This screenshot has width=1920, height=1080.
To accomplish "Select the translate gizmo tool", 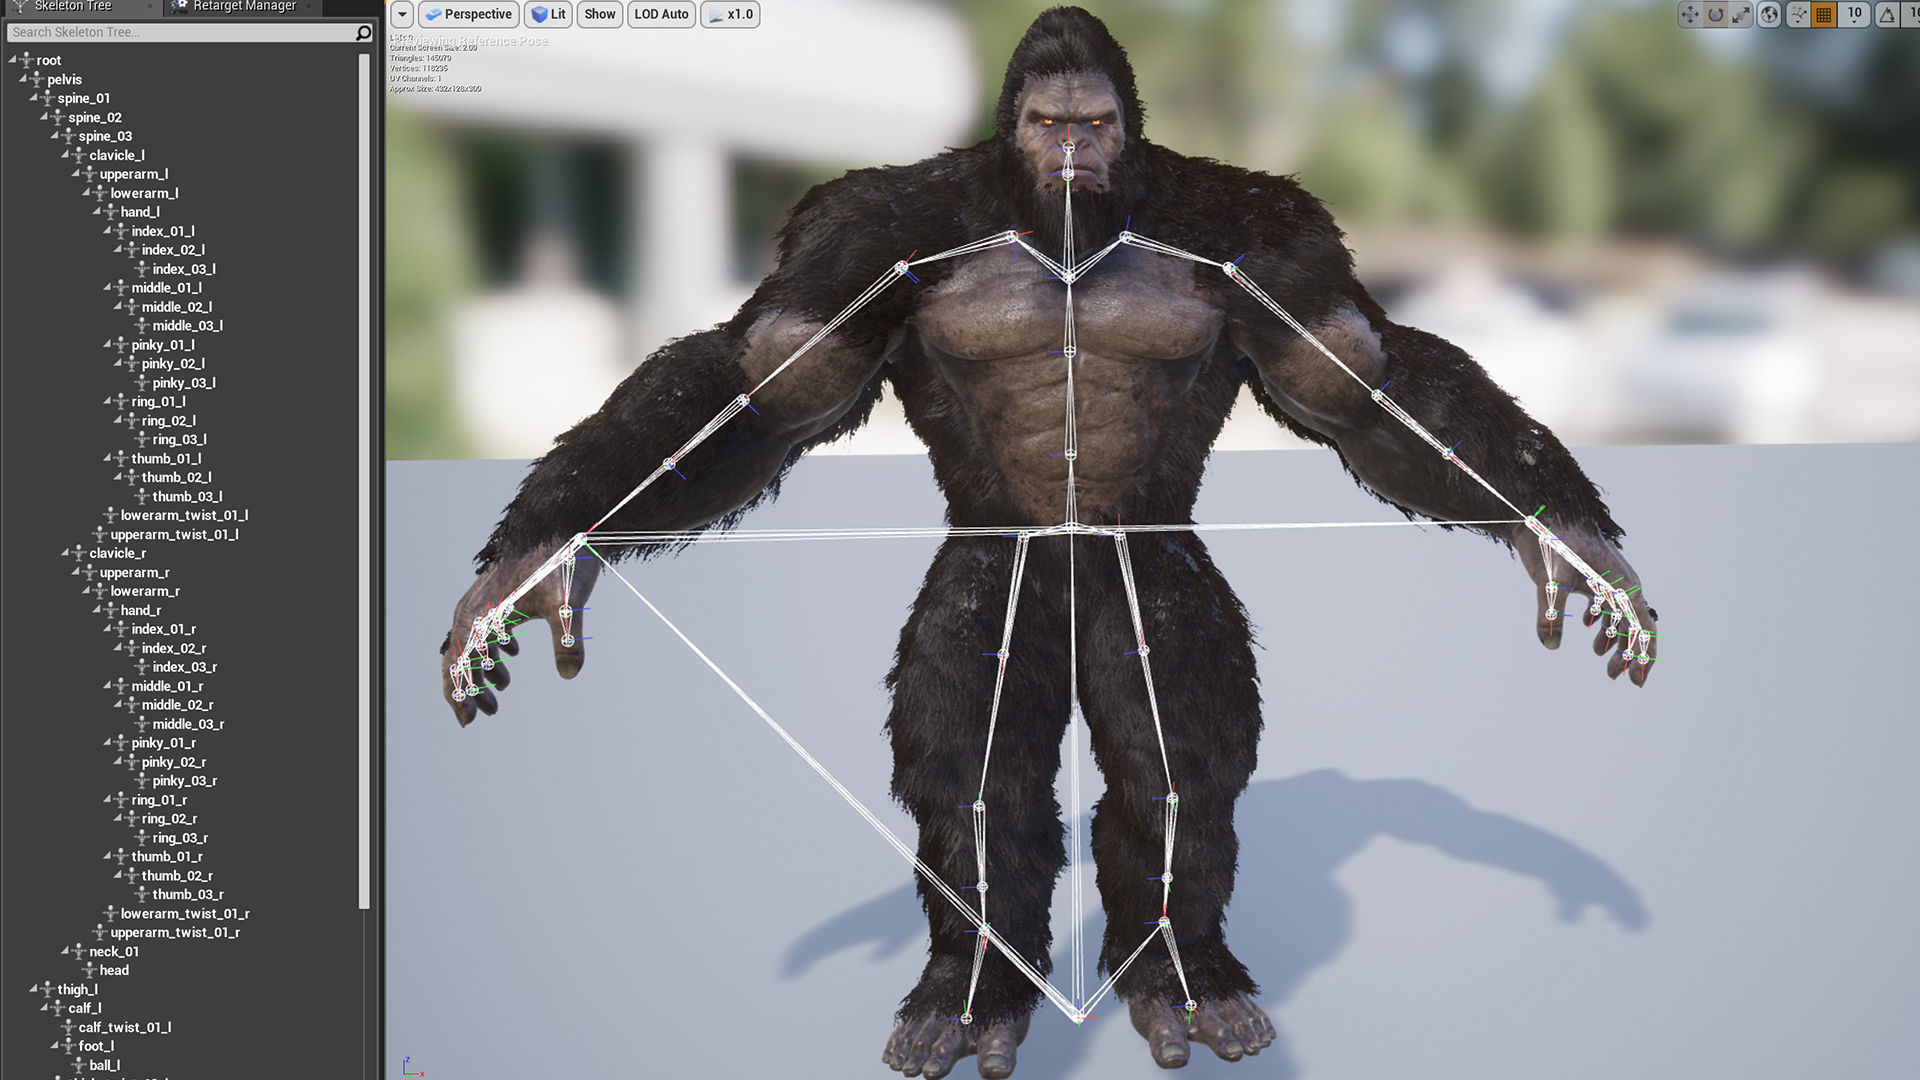I will click(1690, 14).
